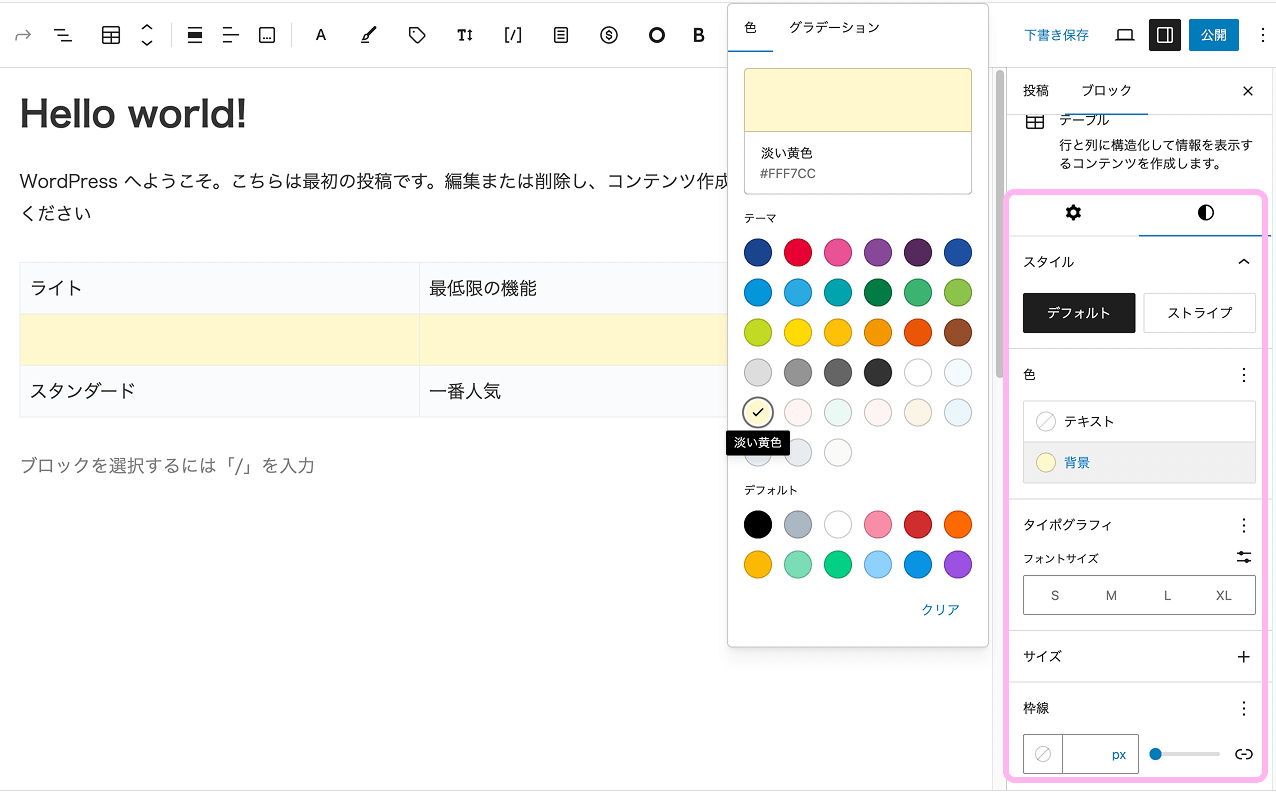Open the font size 'T' tool
This screenshot has width=1276, height=799.
[x=465, y=35]
